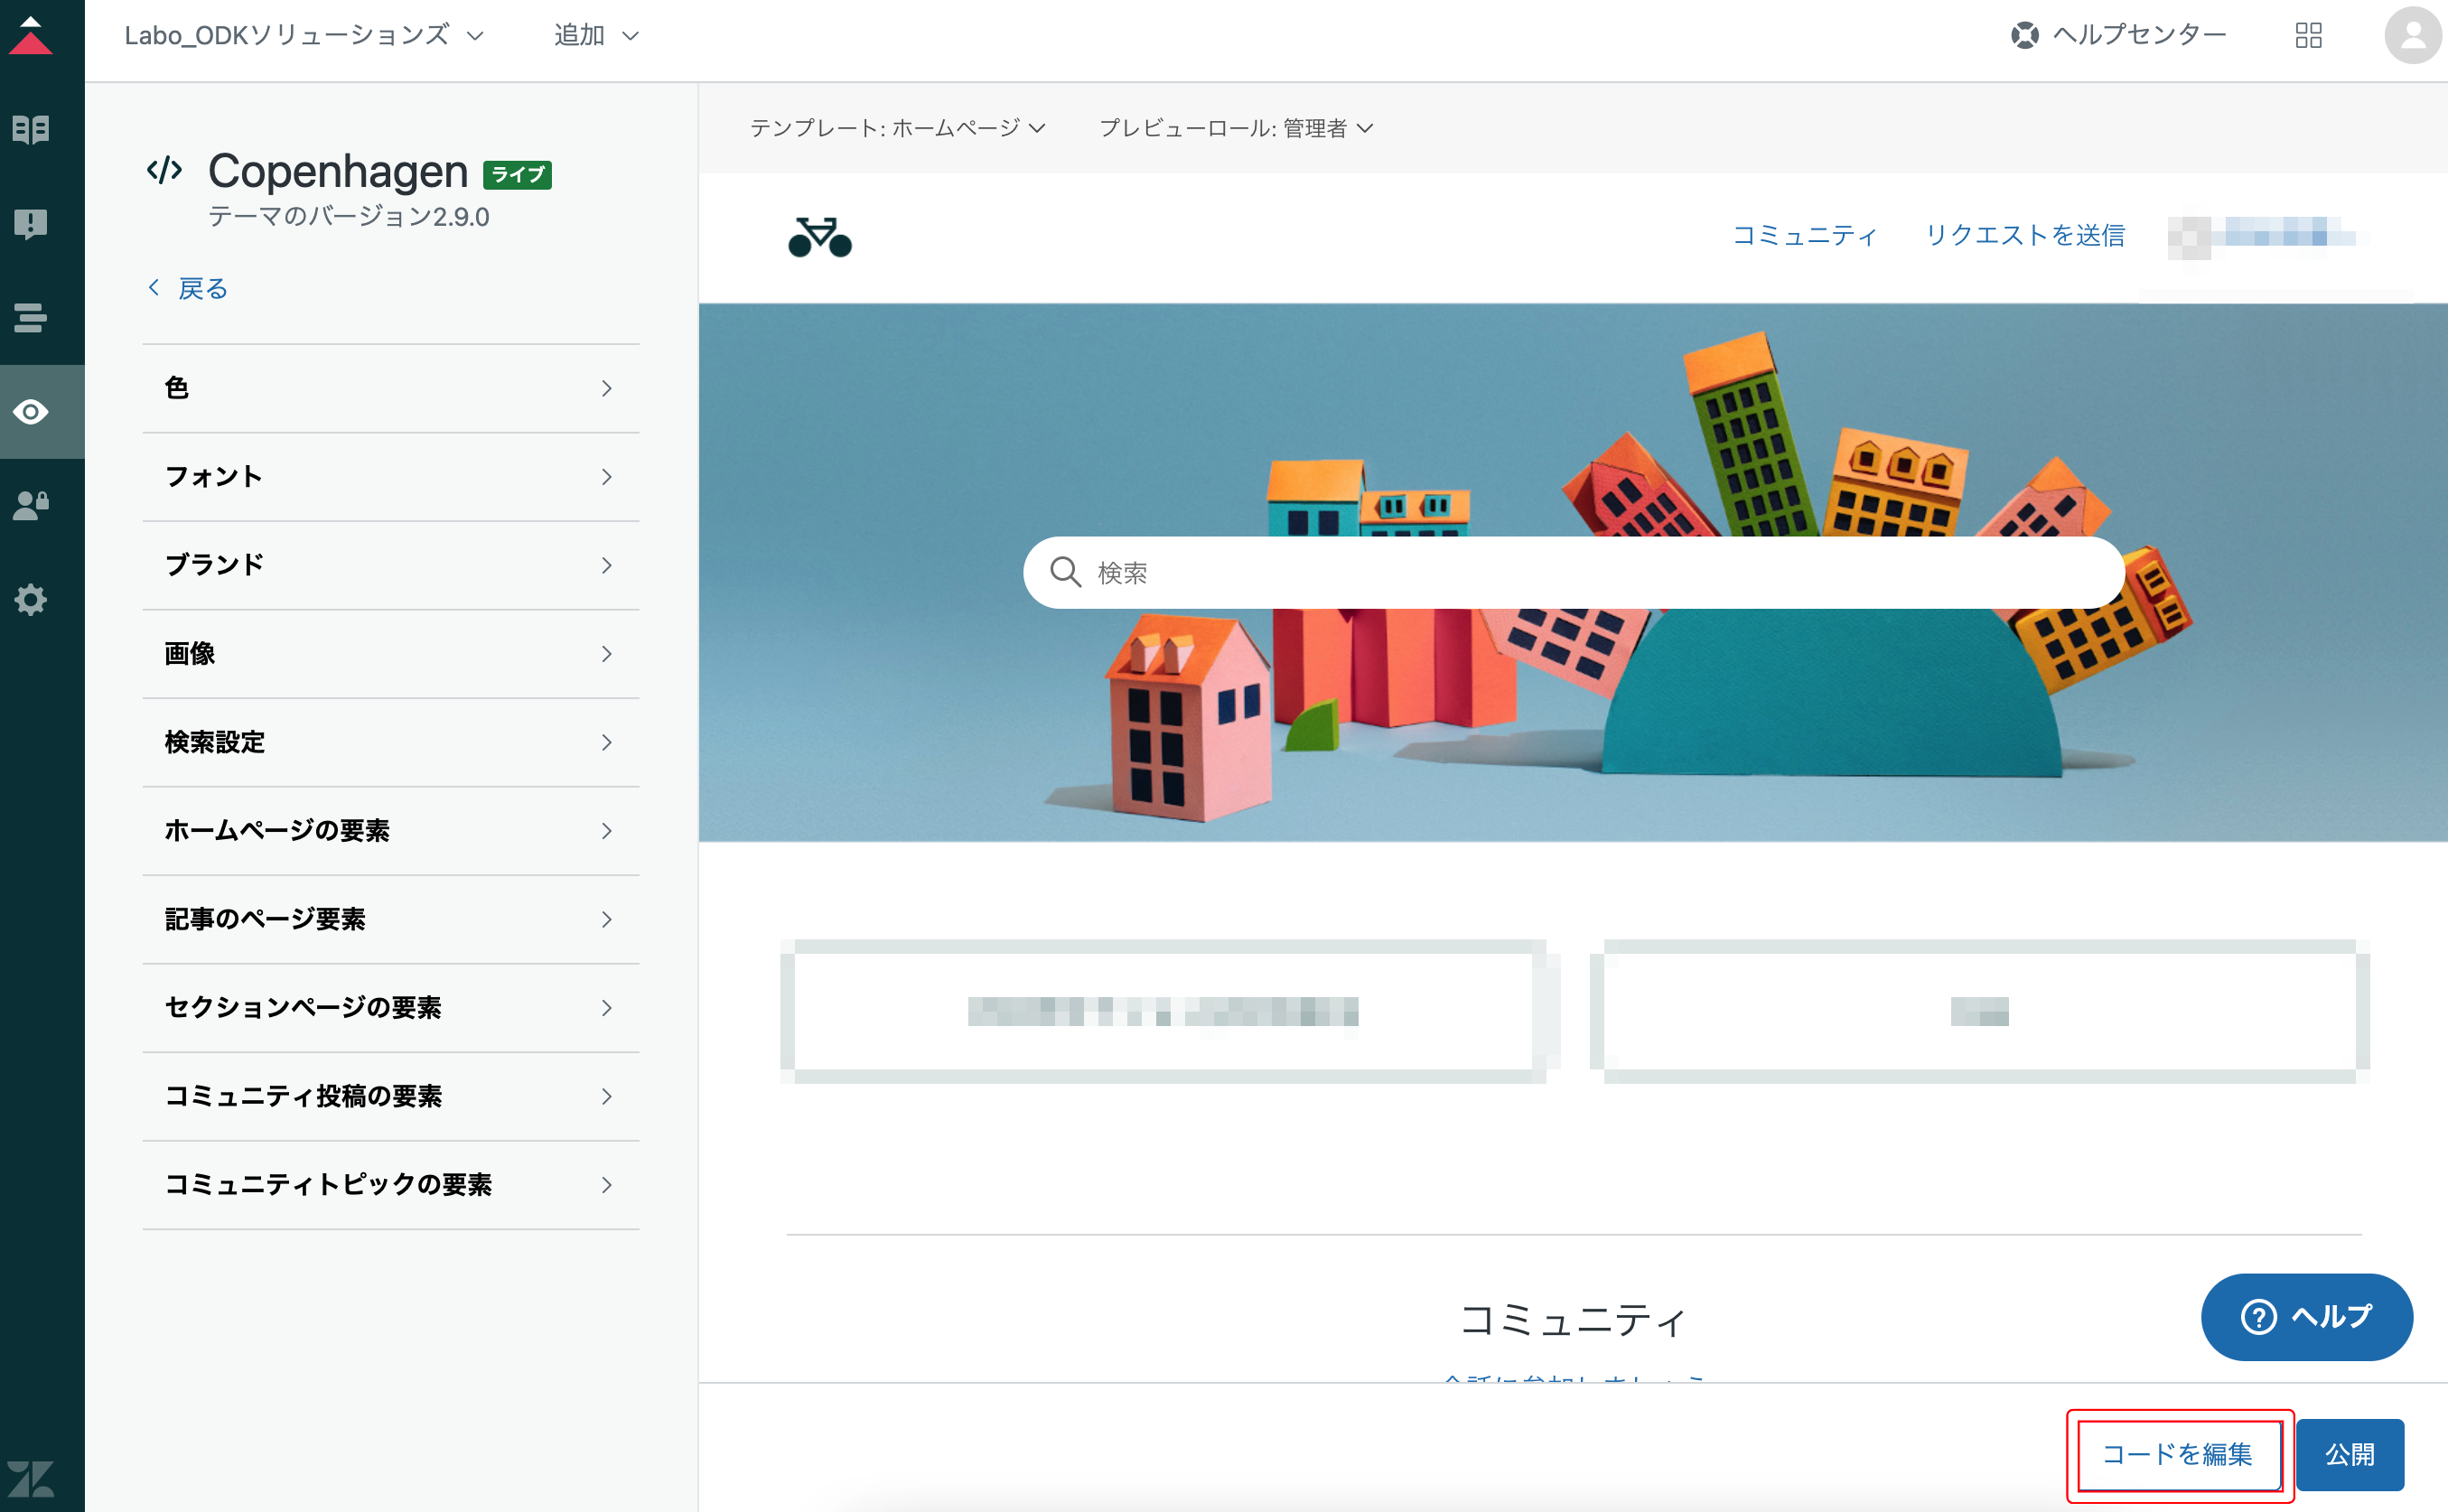Image resolution: width=2448 pixels, height=1512 pixels.
Task: Open the Guide settings gear icon
Action: tap(30, 599)
